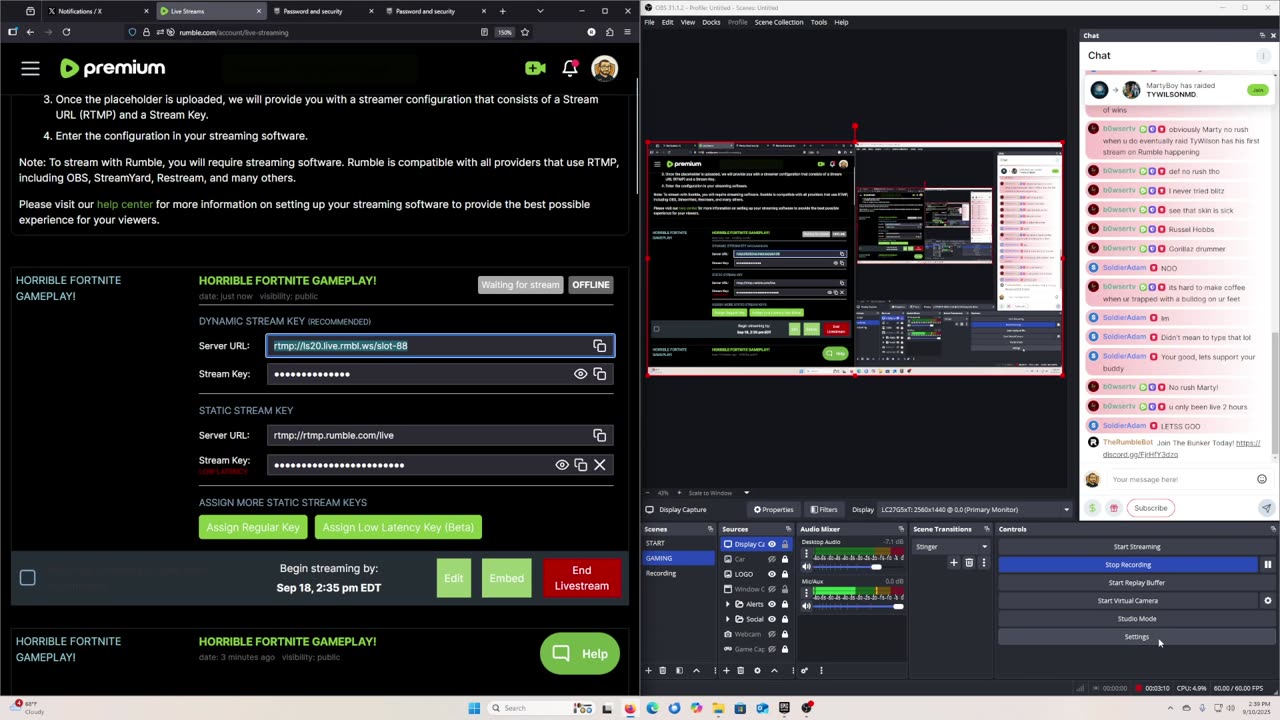
Task: Reload the Rumble page
Action: point(66,32)
